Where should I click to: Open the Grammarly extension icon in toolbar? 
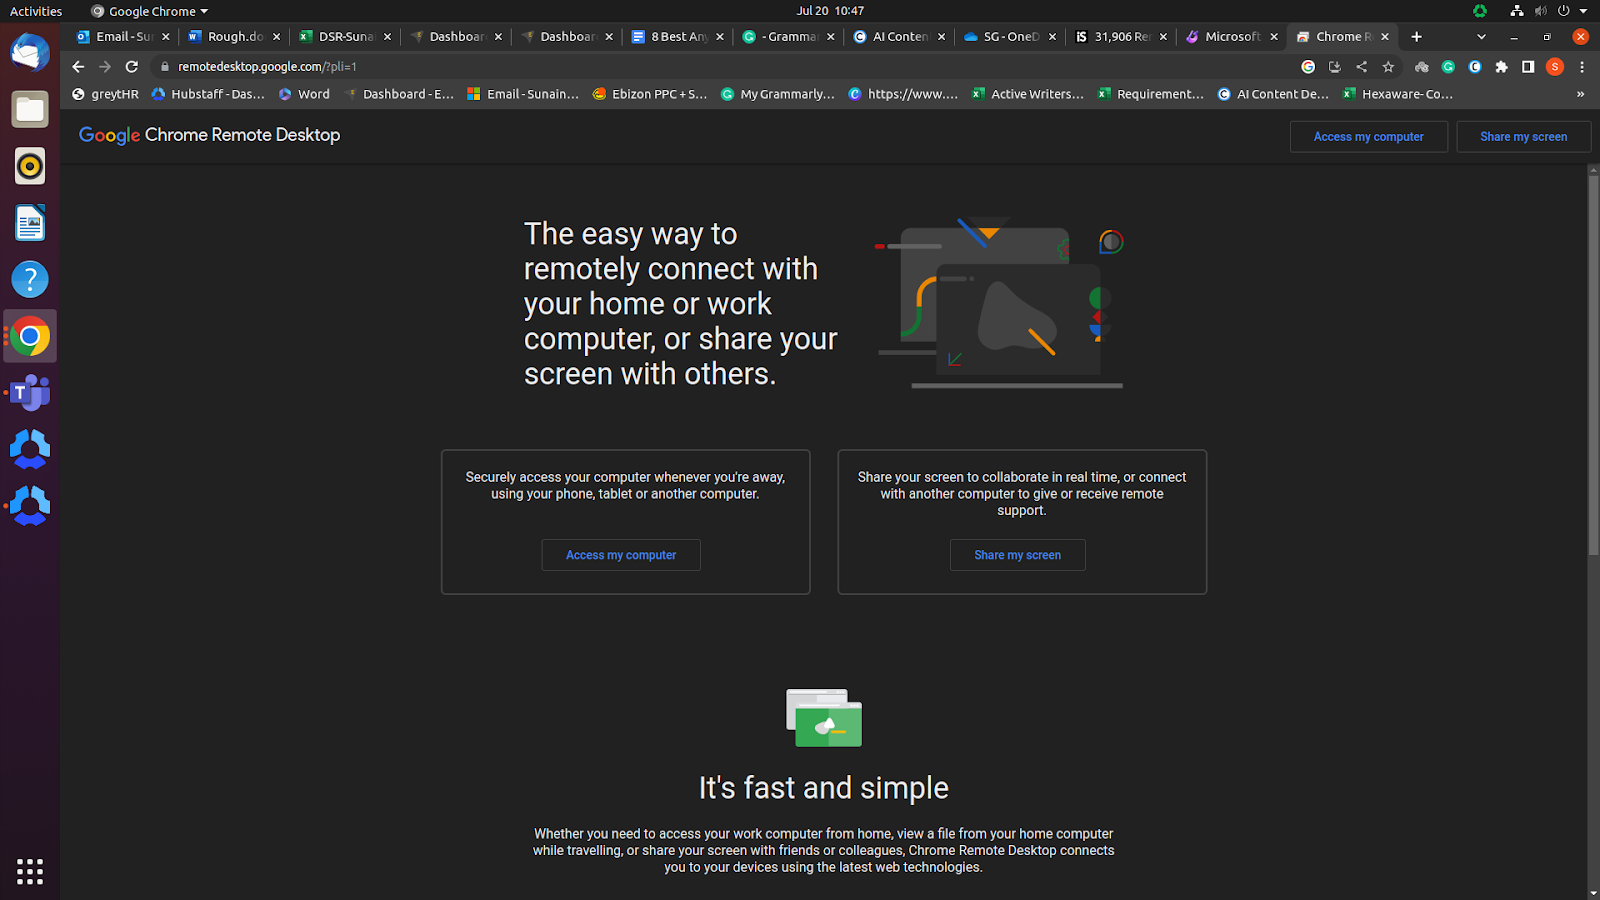[x=1448, y=67]
